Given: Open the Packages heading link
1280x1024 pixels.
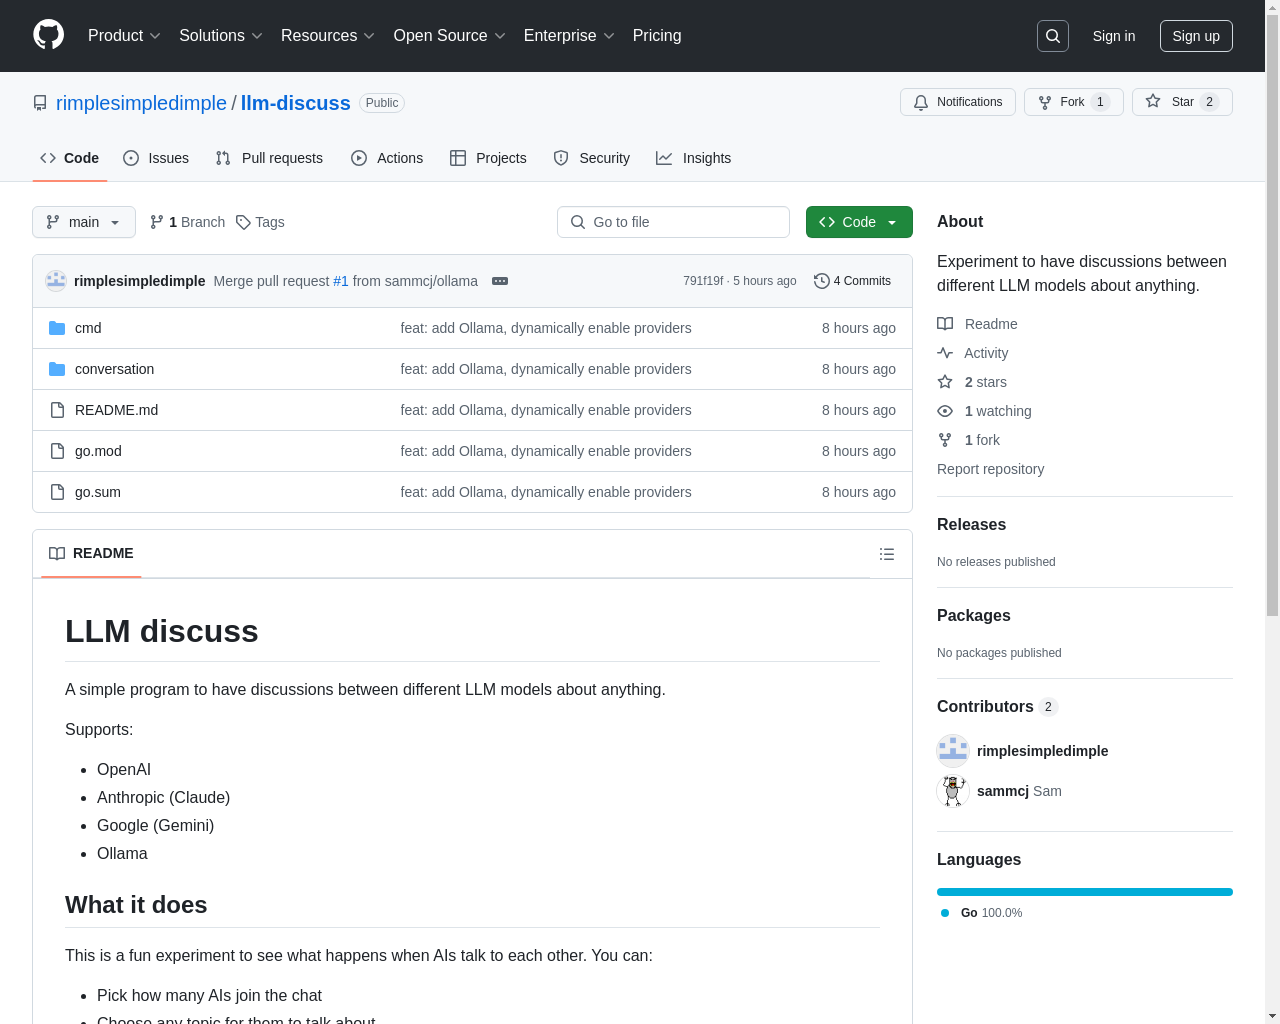Looking at the screenshot, I should pos(973,615).
